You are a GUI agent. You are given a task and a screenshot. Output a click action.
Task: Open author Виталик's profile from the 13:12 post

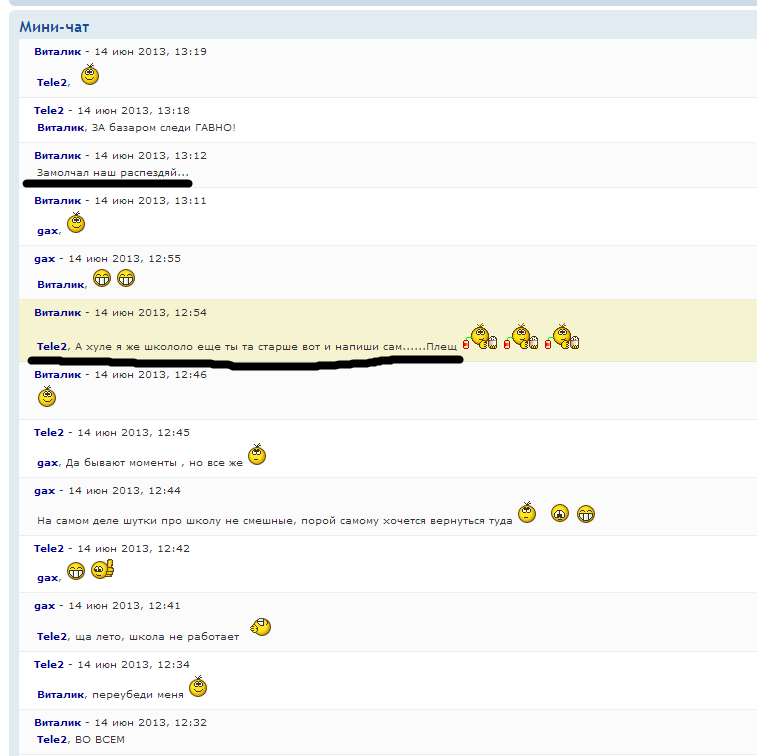[57, 155]
